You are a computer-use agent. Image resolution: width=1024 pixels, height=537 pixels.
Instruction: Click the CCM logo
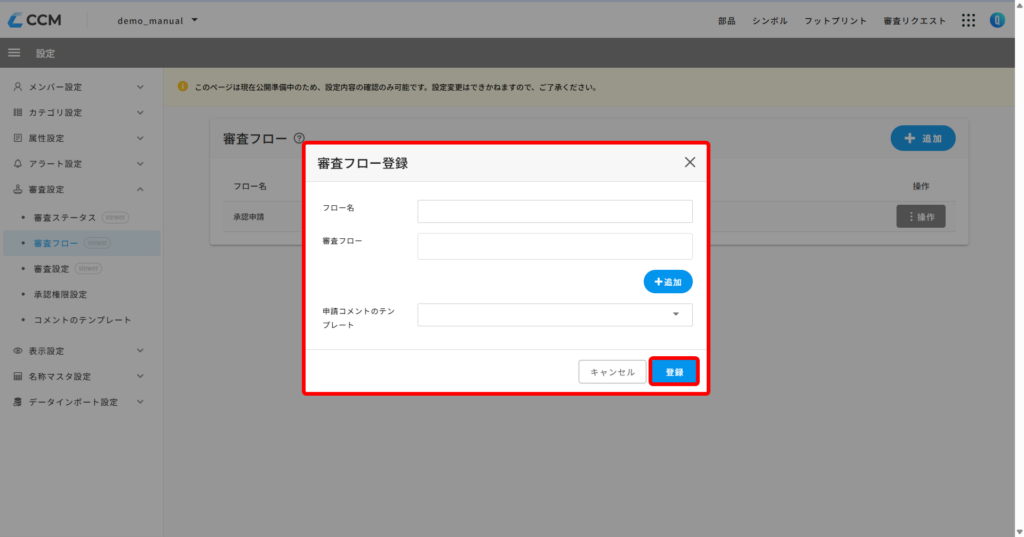34,20
